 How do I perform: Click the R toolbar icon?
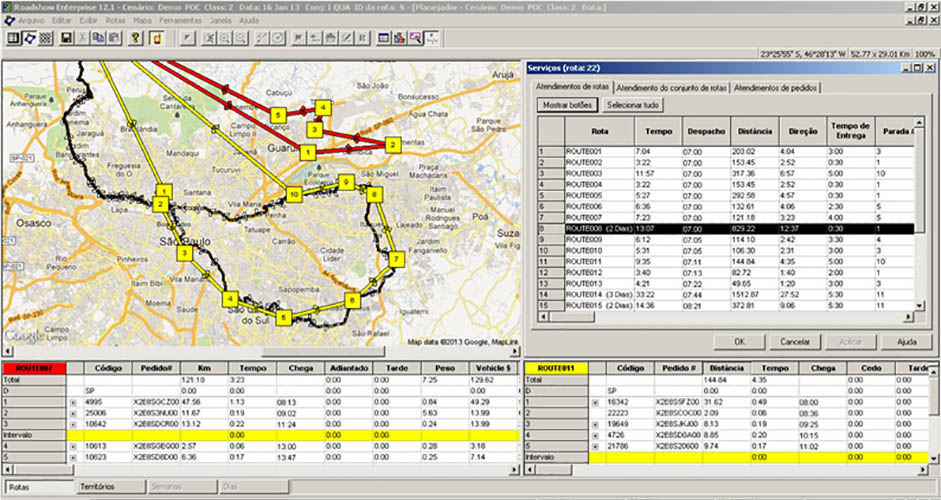click(x=362, y=38)
